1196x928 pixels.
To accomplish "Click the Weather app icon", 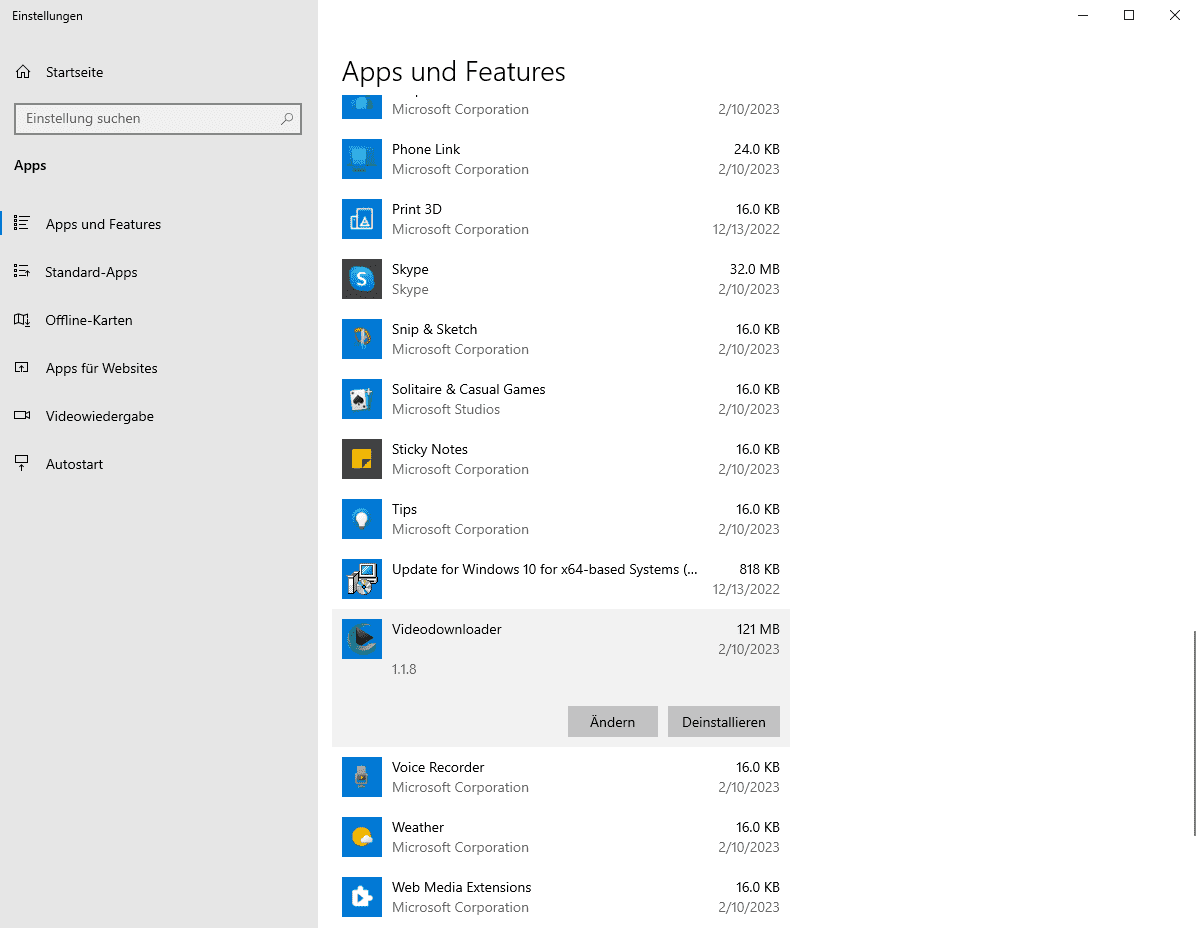I will tap(361, 837).
